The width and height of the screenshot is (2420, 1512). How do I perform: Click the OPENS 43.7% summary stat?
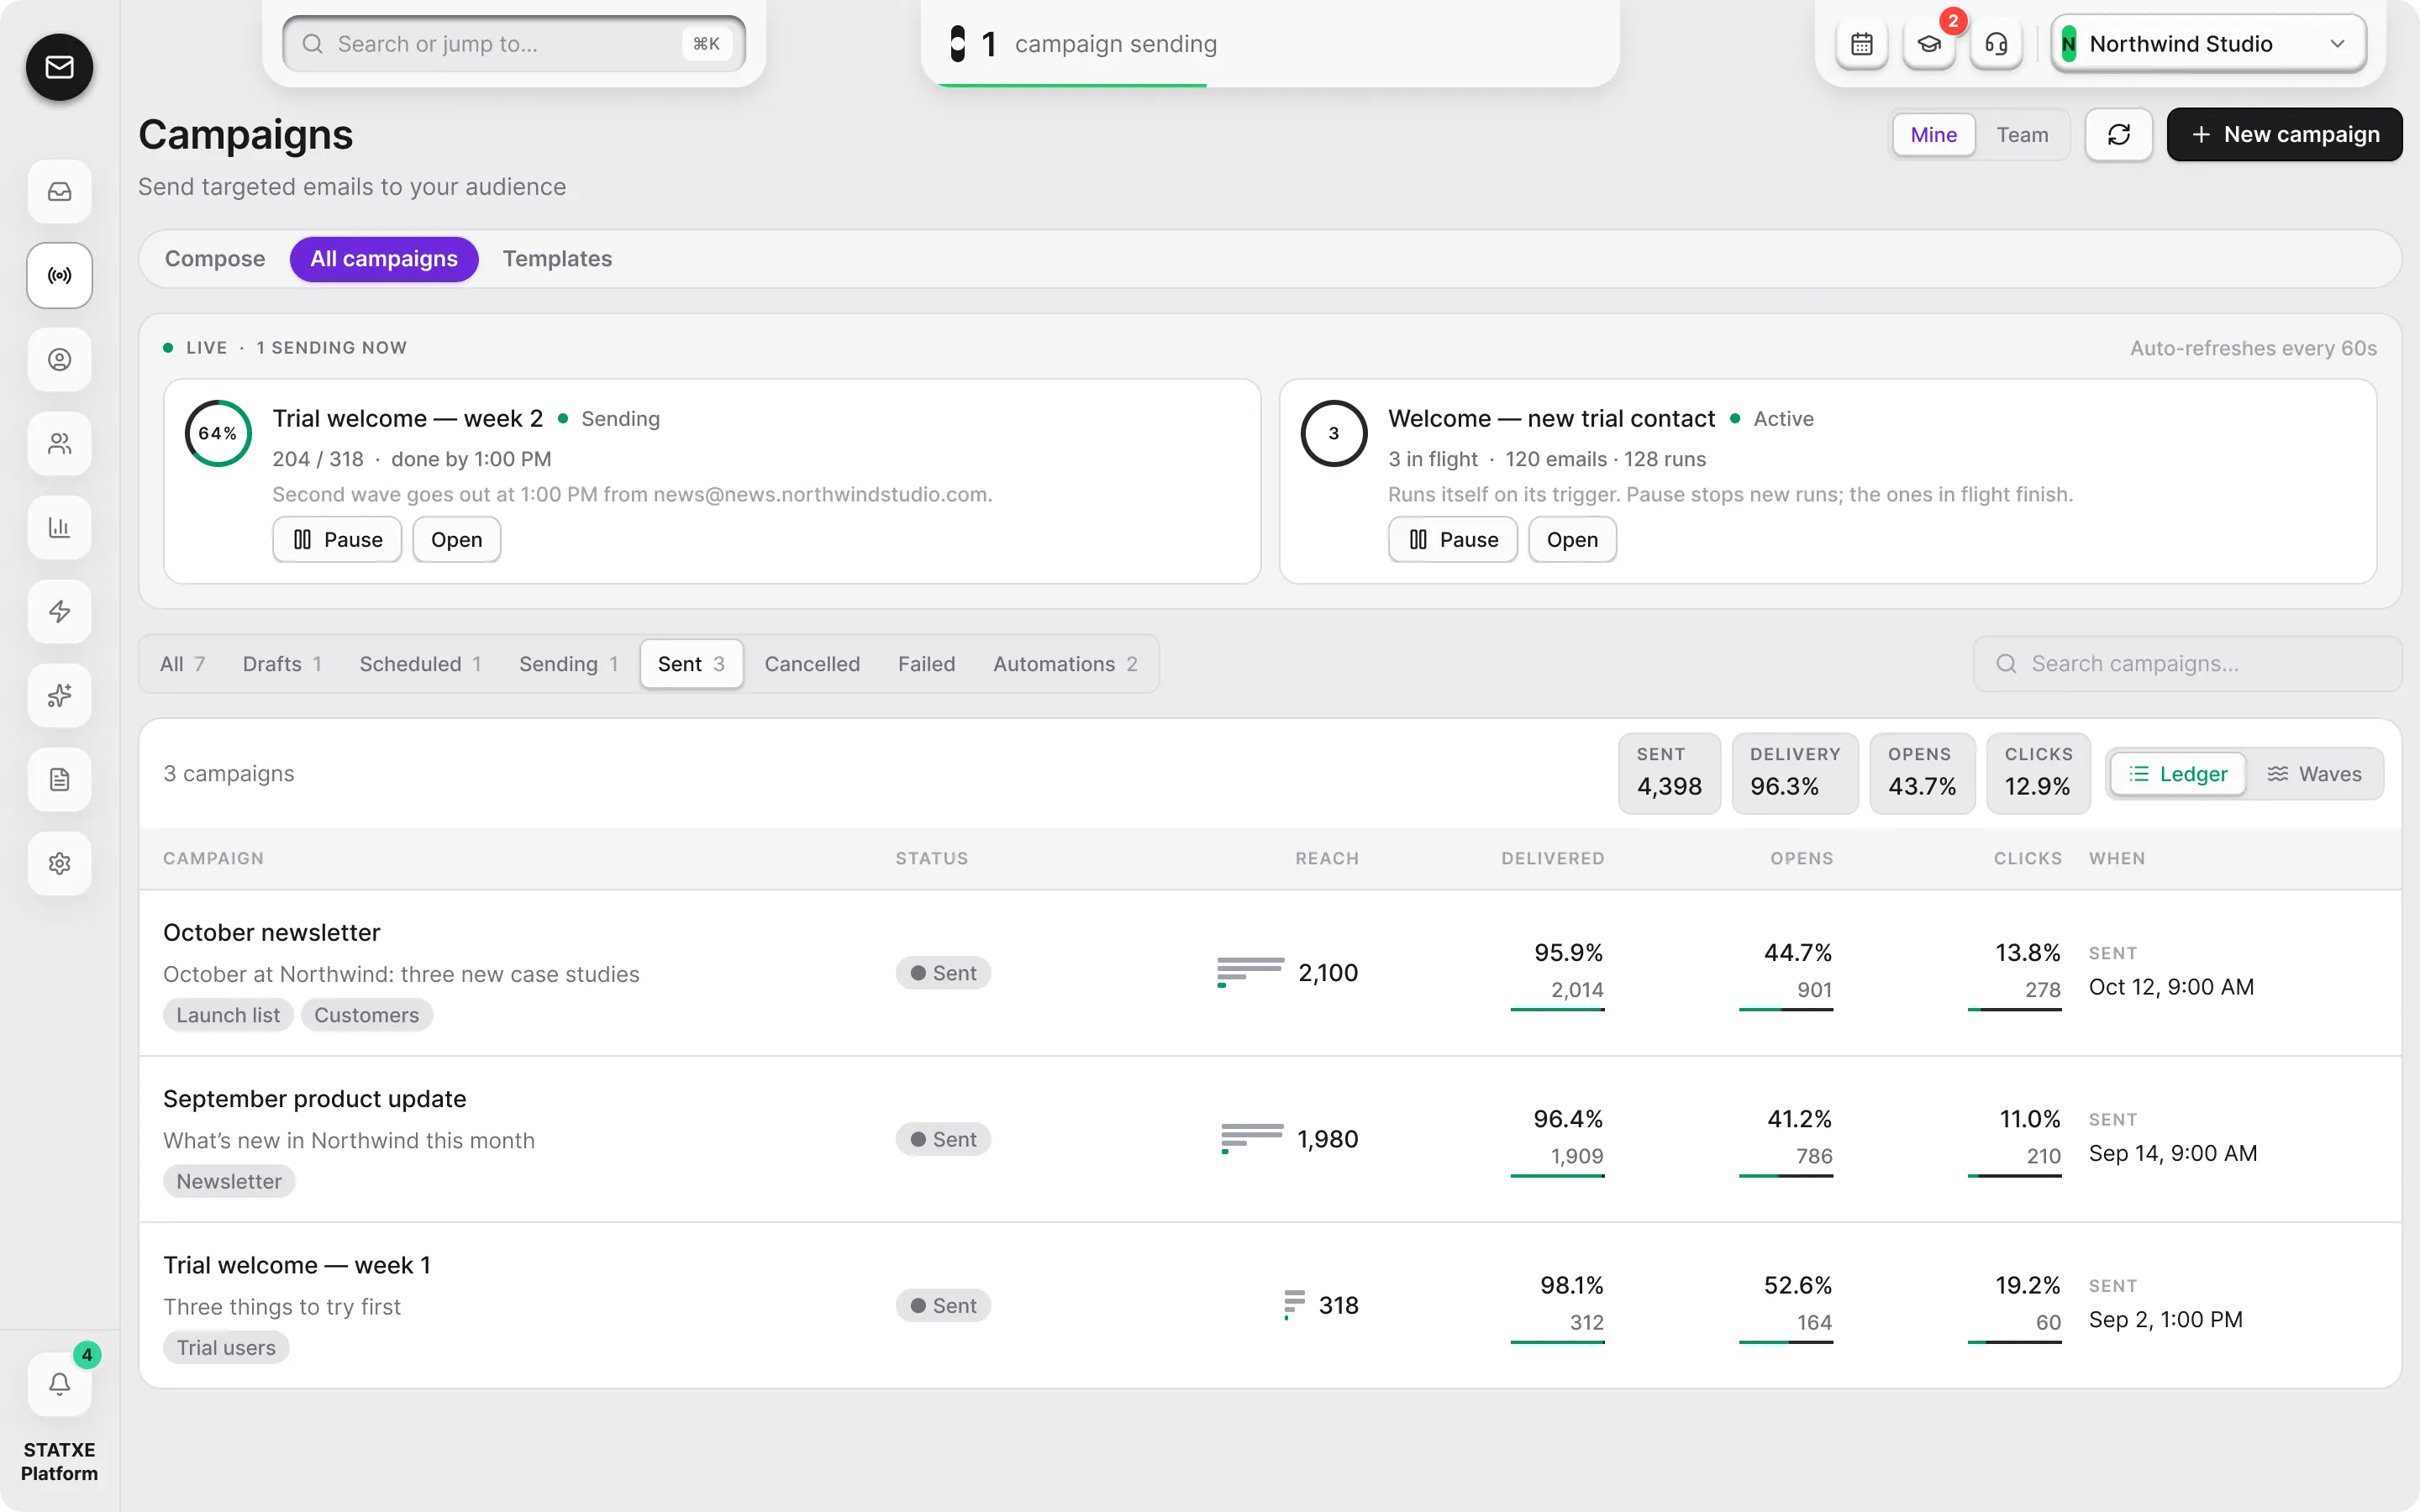coord(1922,773)
